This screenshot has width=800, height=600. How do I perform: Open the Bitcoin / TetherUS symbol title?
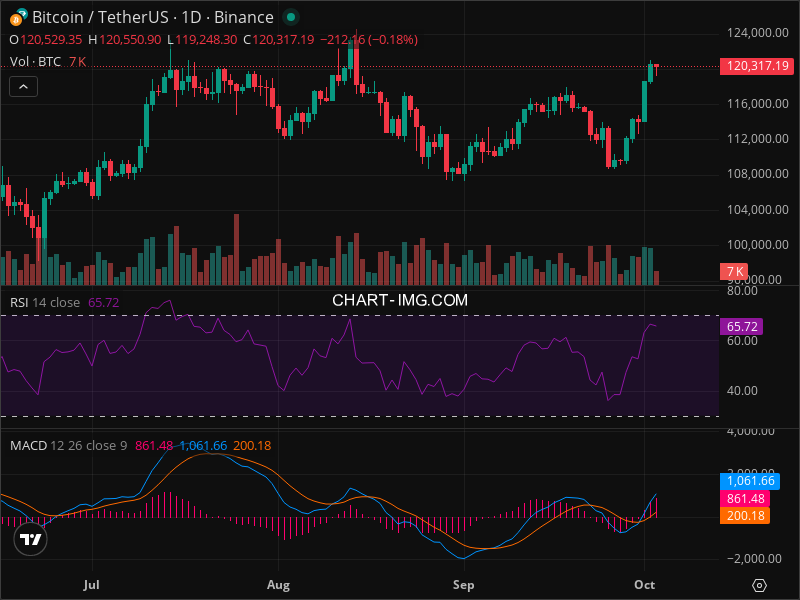point(152,18)
